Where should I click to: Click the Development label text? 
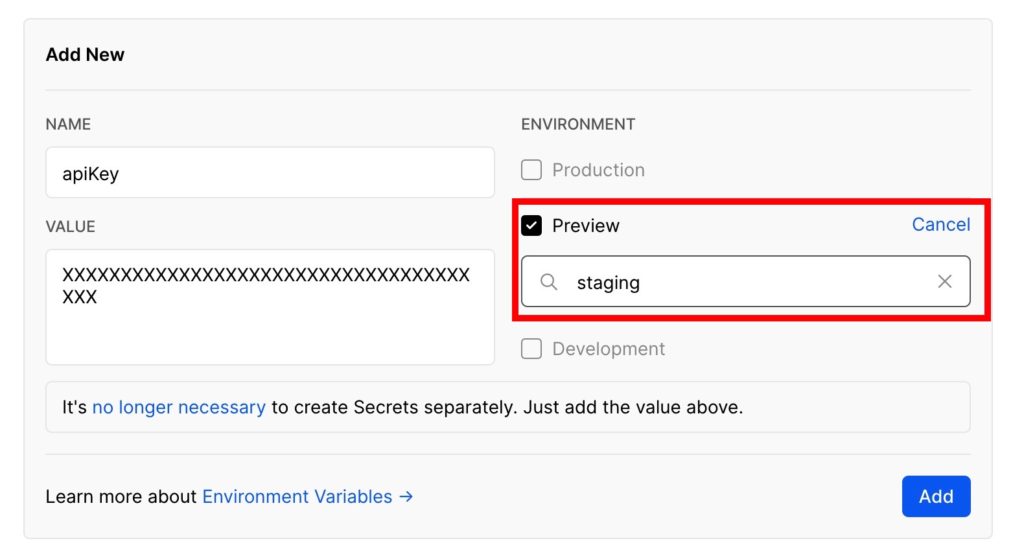coord(609,349)
